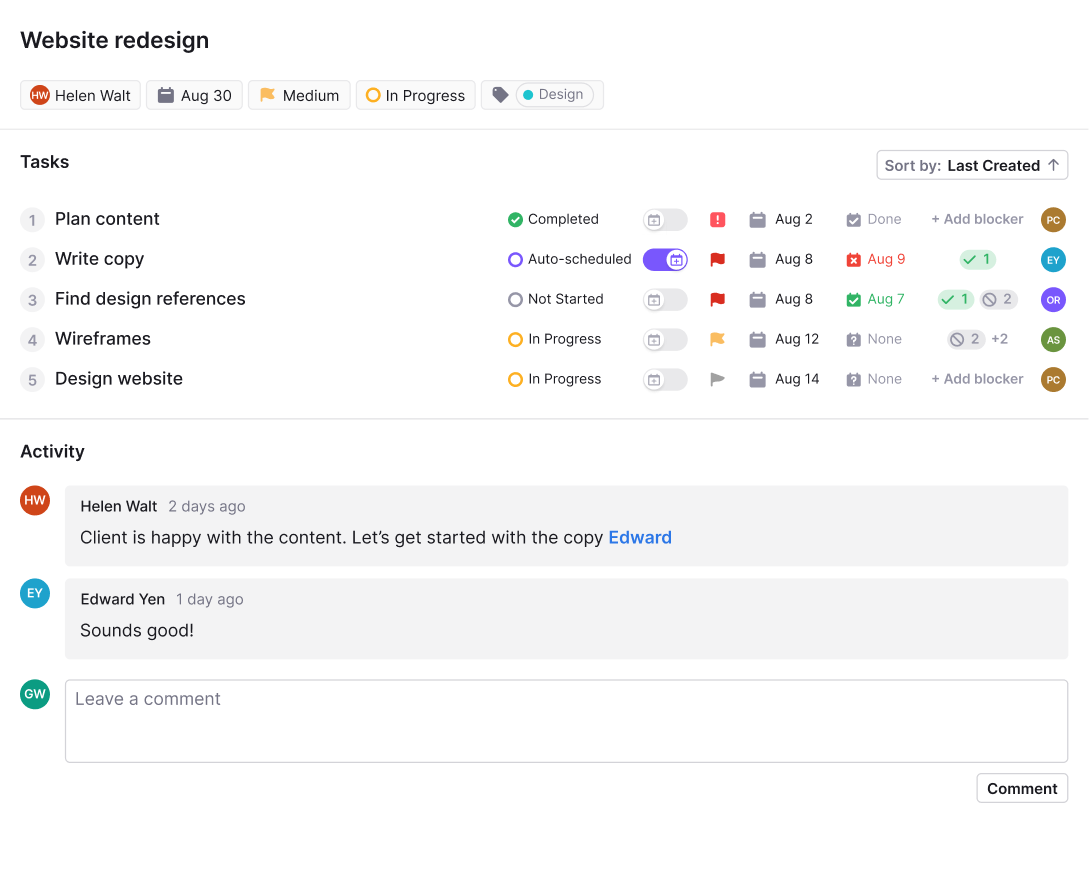Image resolution: width=1089 pixels, height=870 pixels.
Task: Click the urgent exclamation icon on Plan content
Action: pos(717,220)
